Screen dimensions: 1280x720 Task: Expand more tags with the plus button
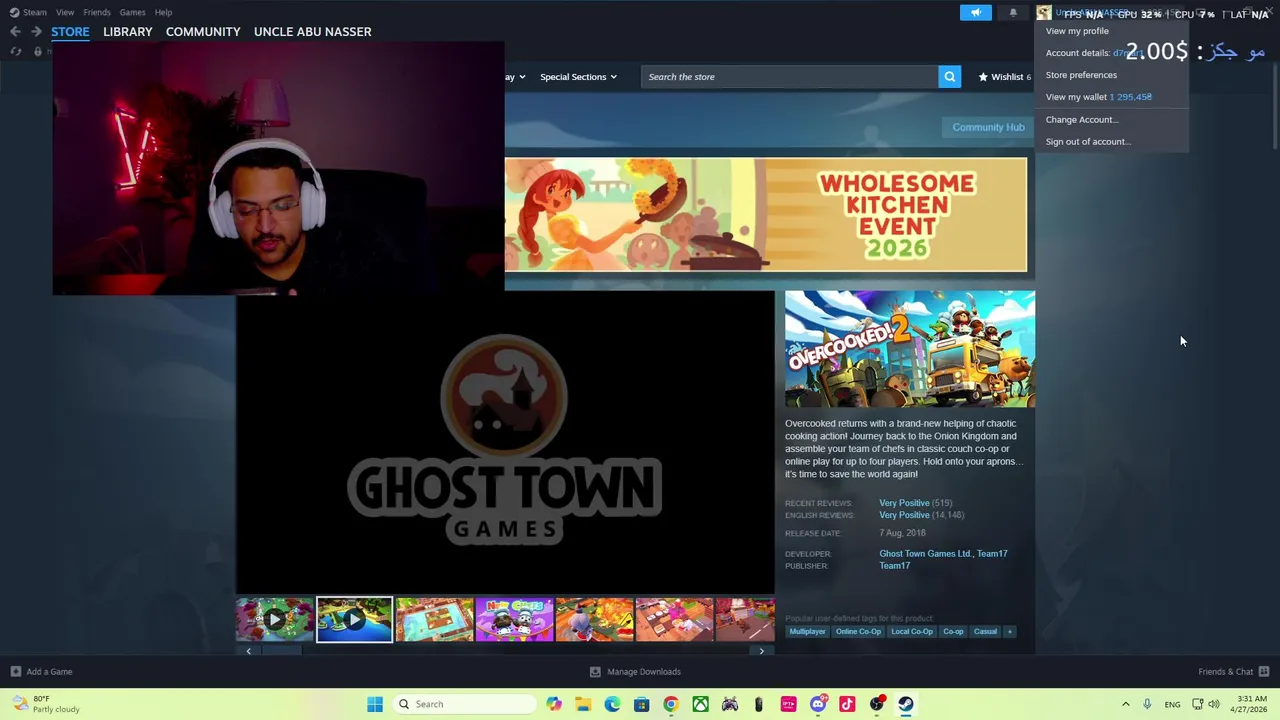(x=1009, y=632)
